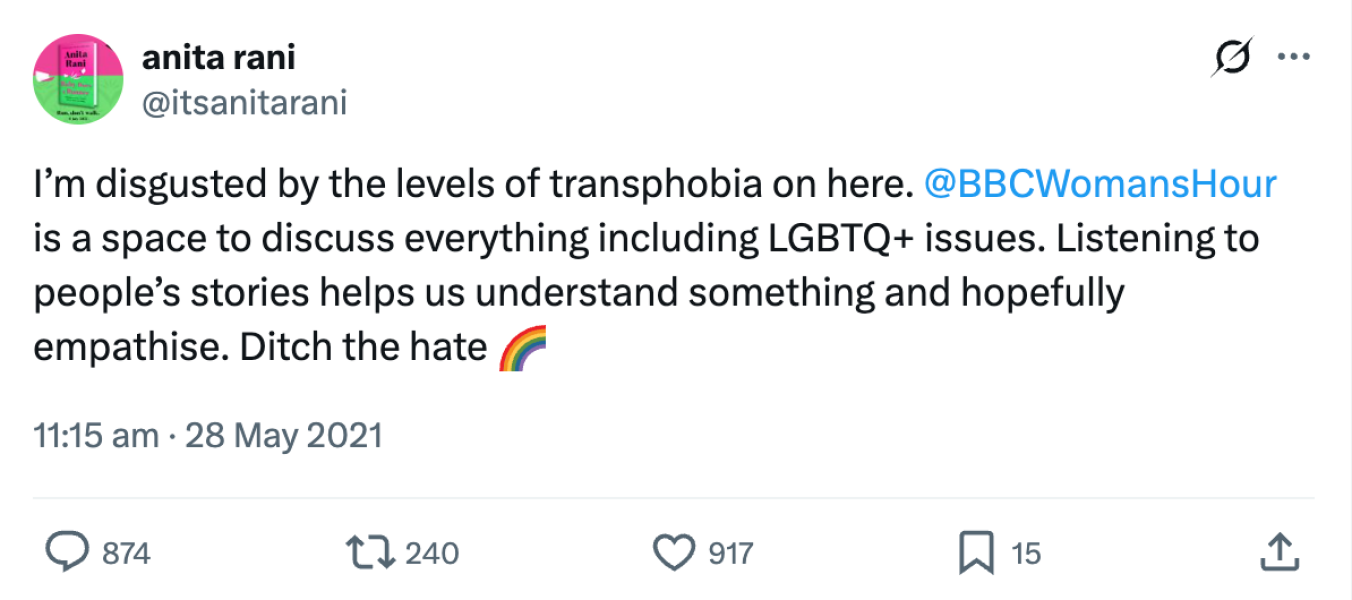The height and width of the screenshot is (600, 1352).
Task: Click the share upload icon
Action: tap(1281, 552)
